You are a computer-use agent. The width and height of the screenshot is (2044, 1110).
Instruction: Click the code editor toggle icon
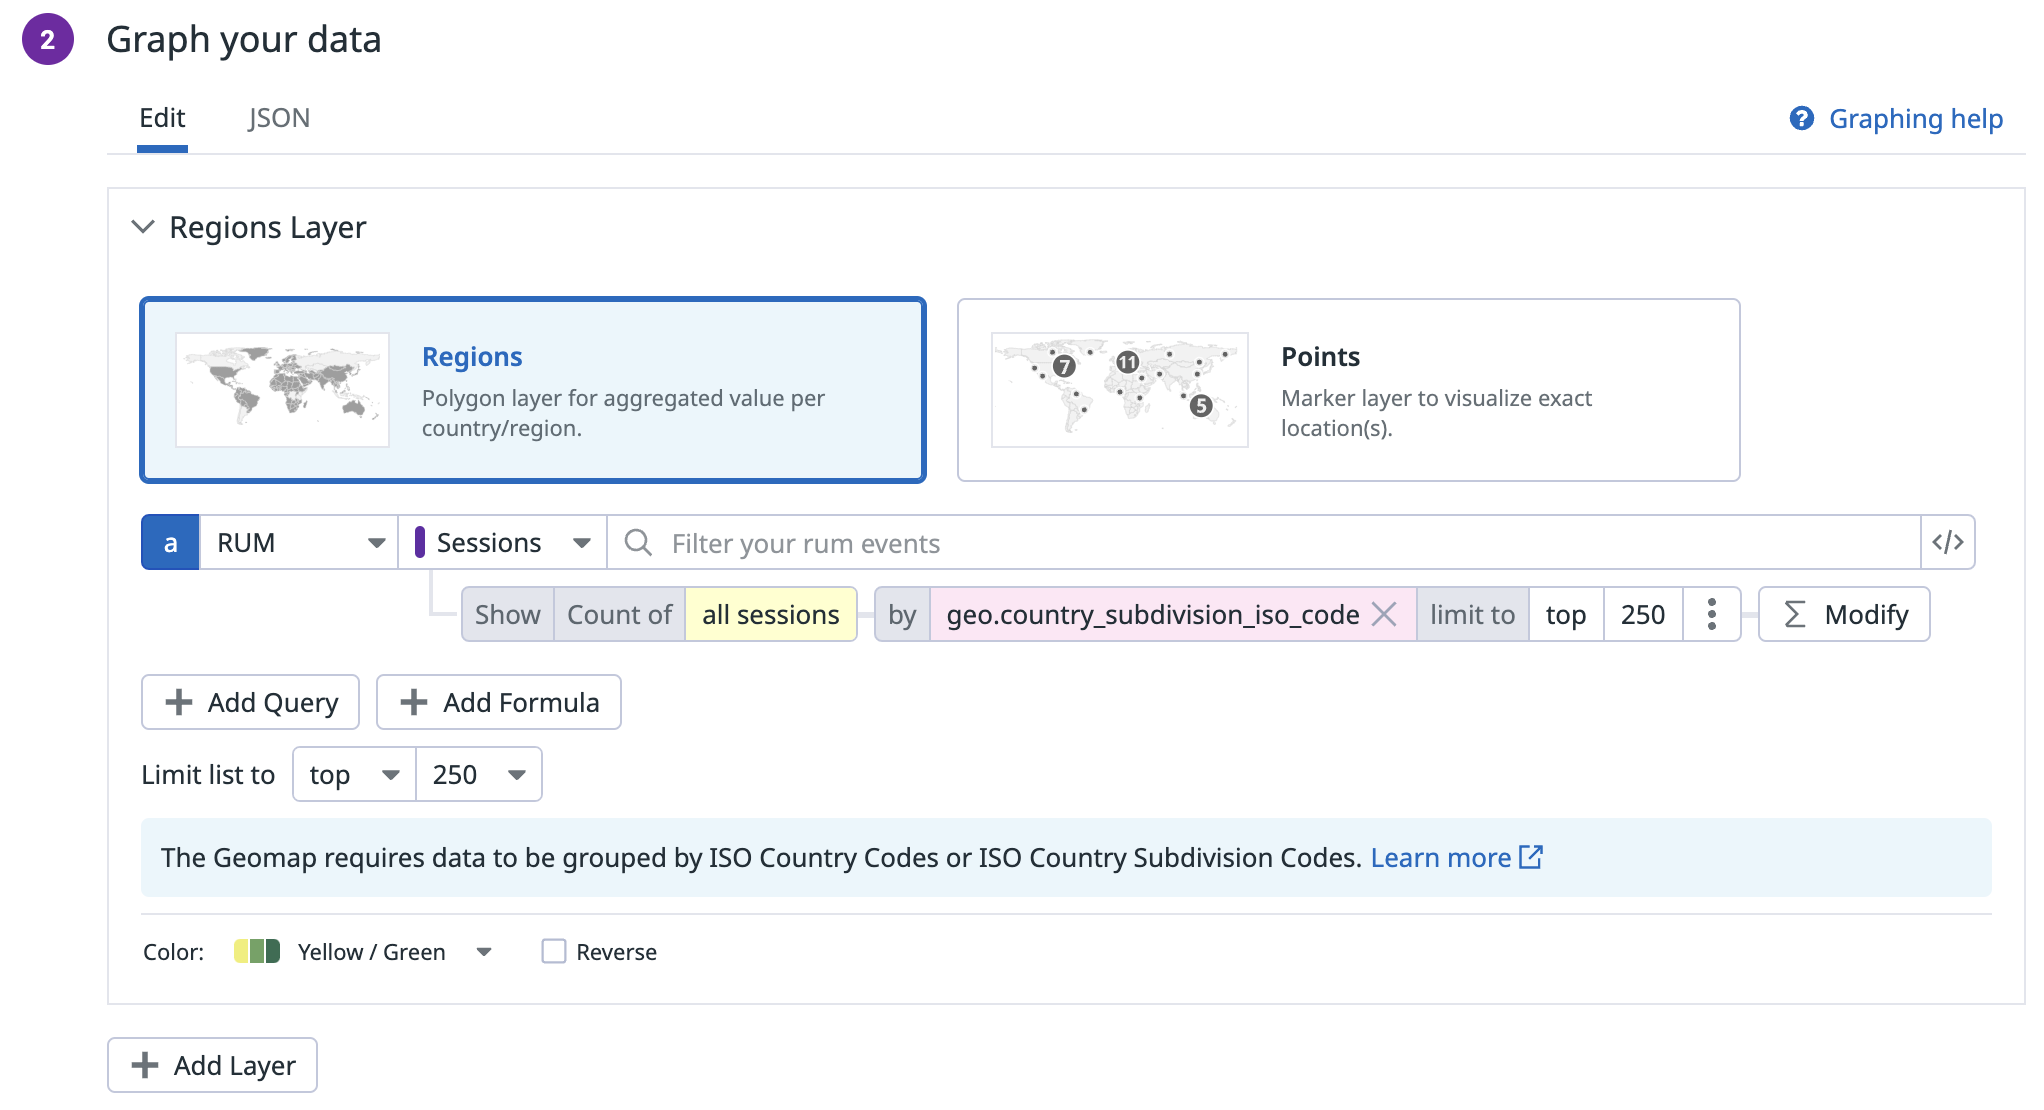tap(1947, 542)
